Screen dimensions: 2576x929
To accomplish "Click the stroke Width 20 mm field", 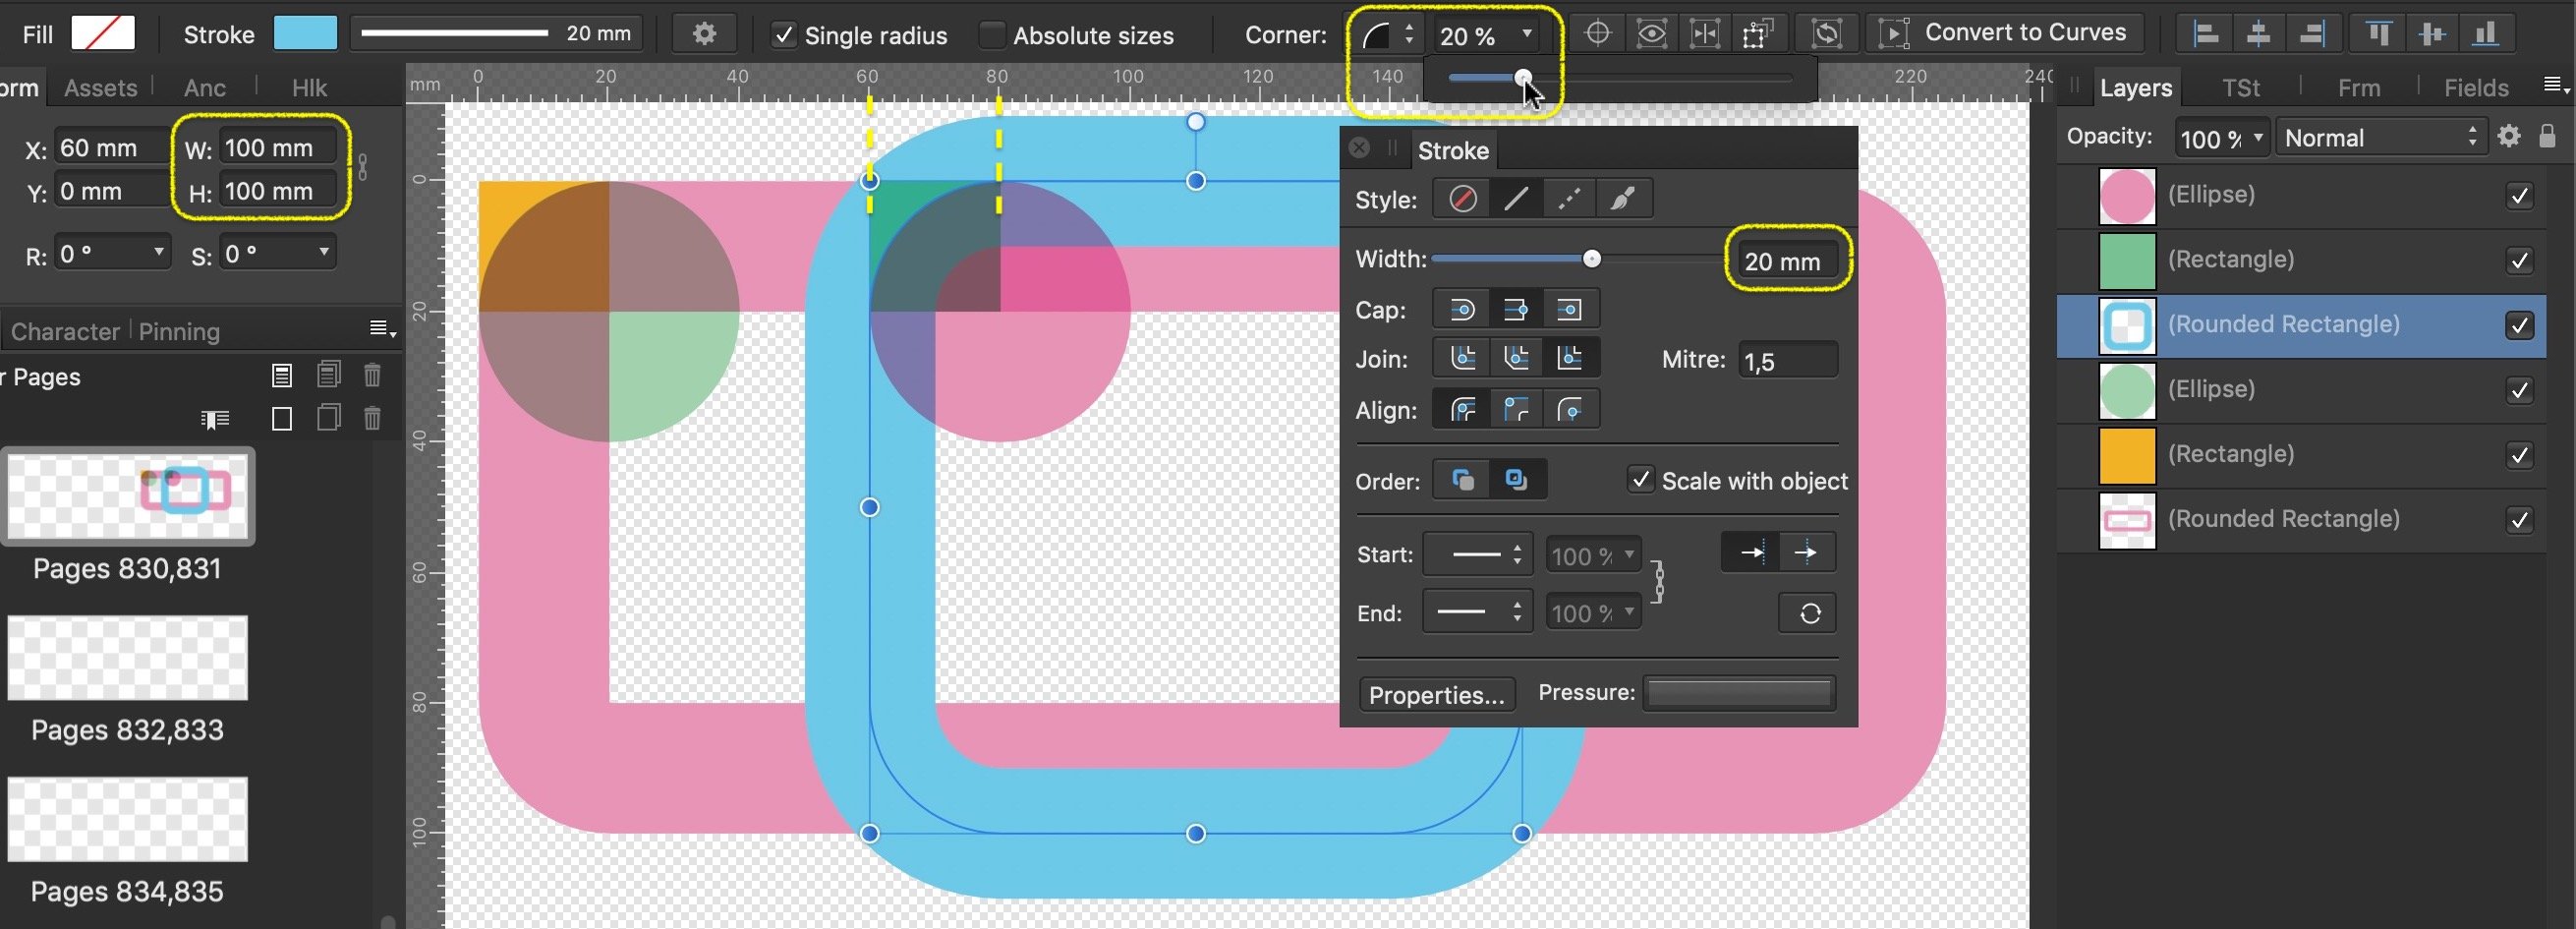I will (1788, 260).
